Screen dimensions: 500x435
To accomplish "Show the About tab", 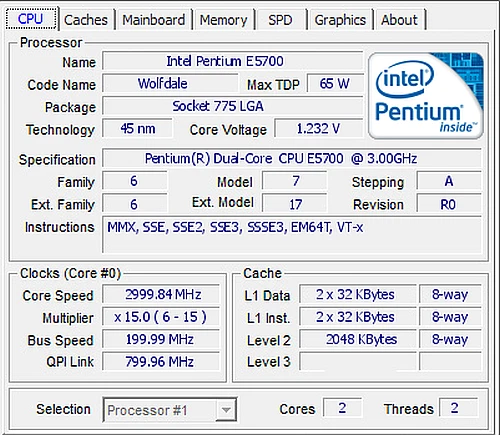I will pos(399,20).
